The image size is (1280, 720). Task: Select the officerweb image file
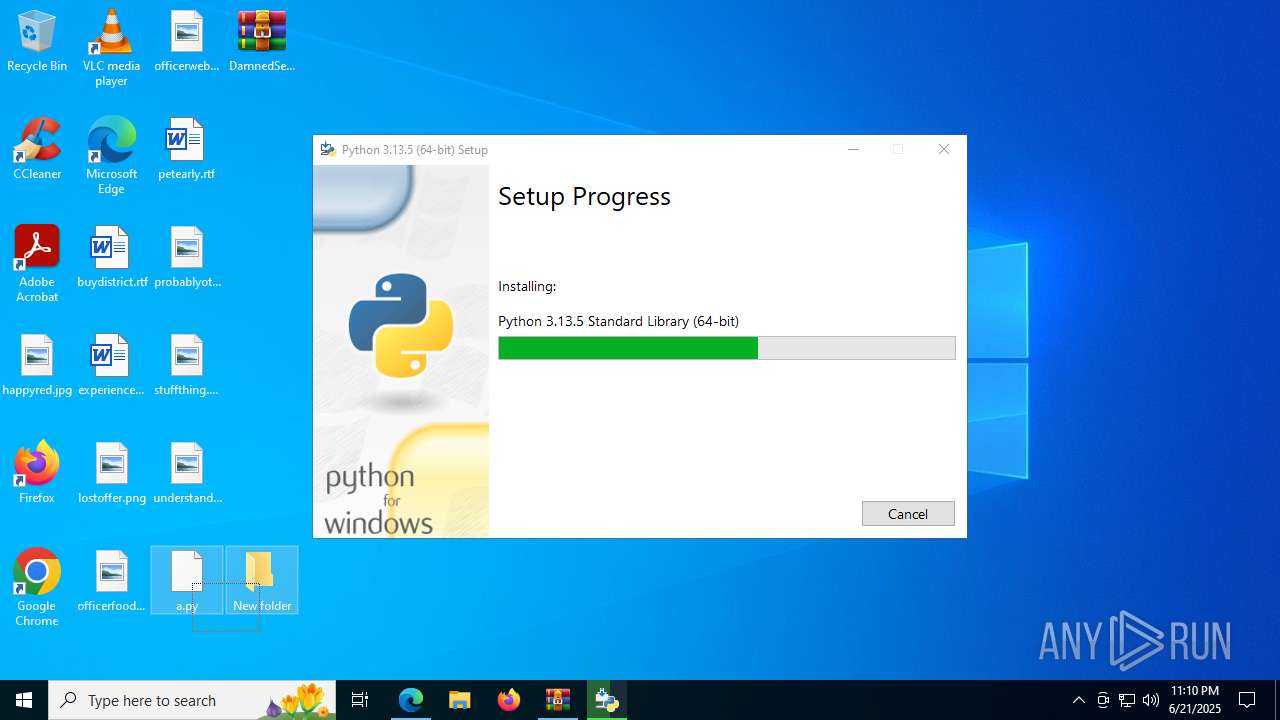pos(187,42)
